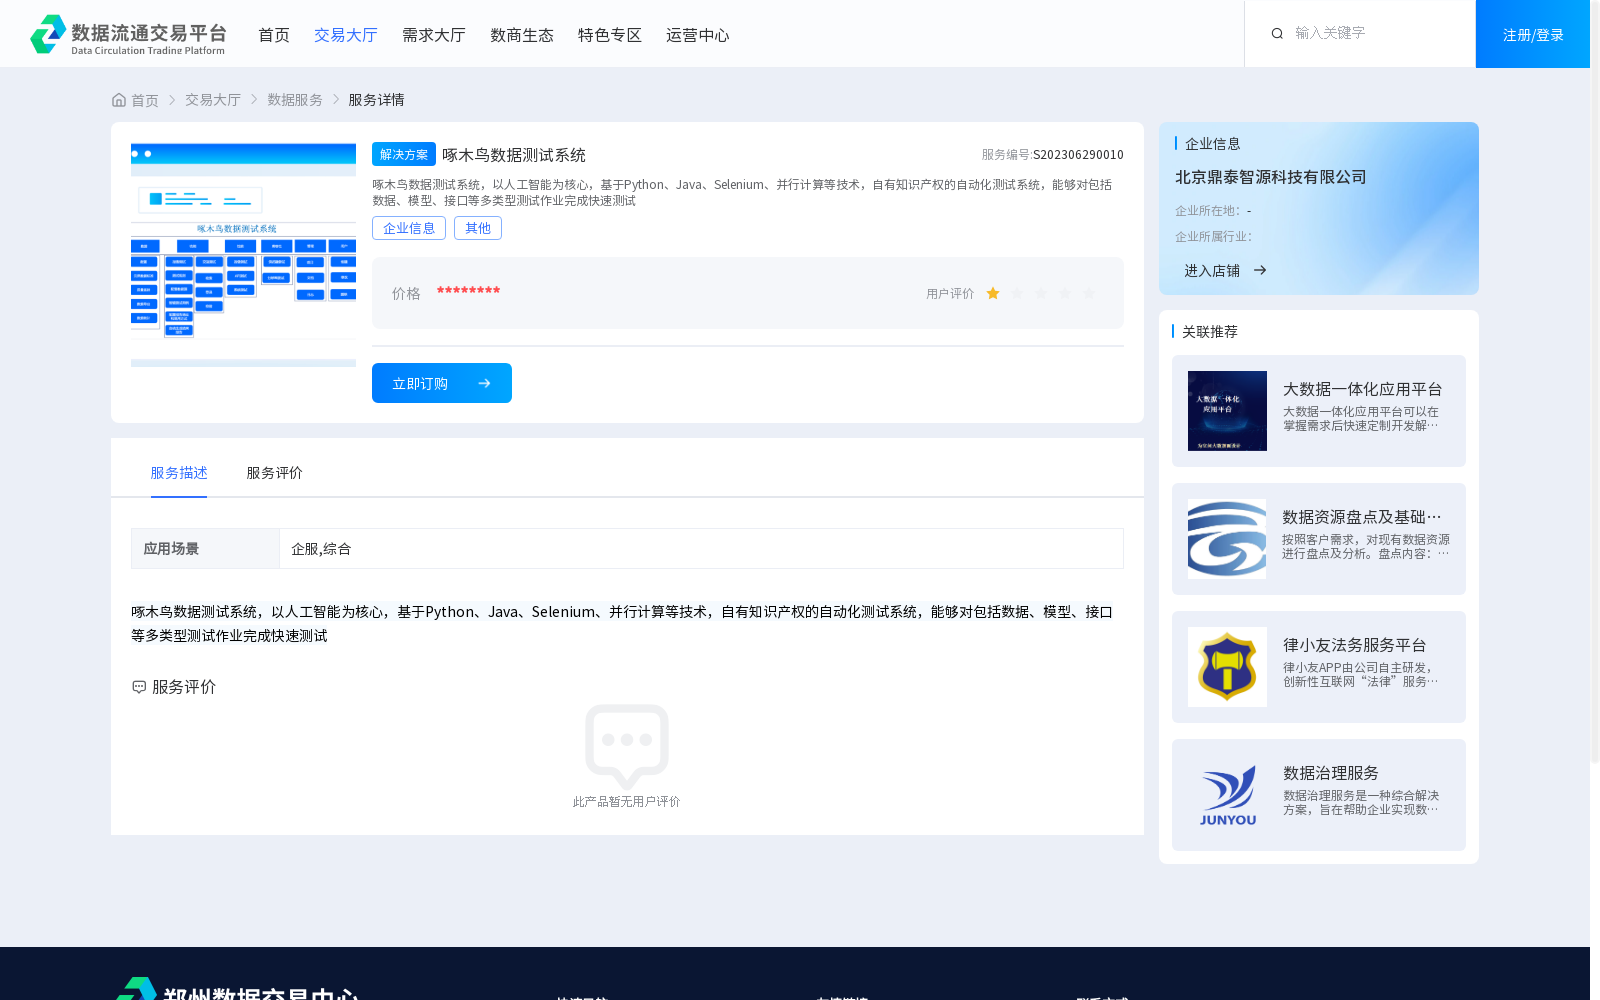Open 律小友法务服务平台 logo thumbnail
This screenshot has height=1000, width=1600.
(x=1227, y=667)
